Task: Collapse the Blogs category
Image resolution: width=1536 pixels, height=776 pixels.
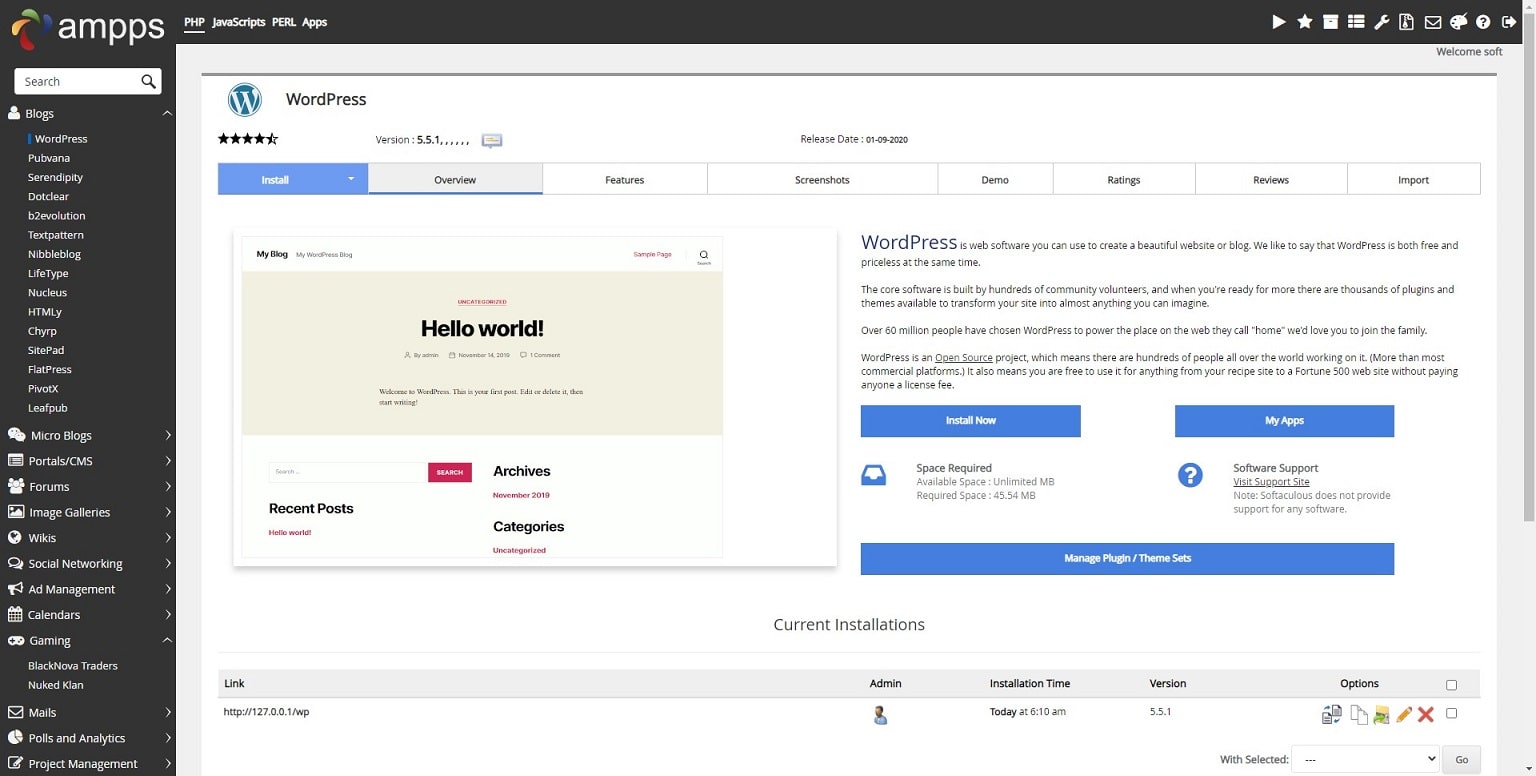Action: coord(88,113)
